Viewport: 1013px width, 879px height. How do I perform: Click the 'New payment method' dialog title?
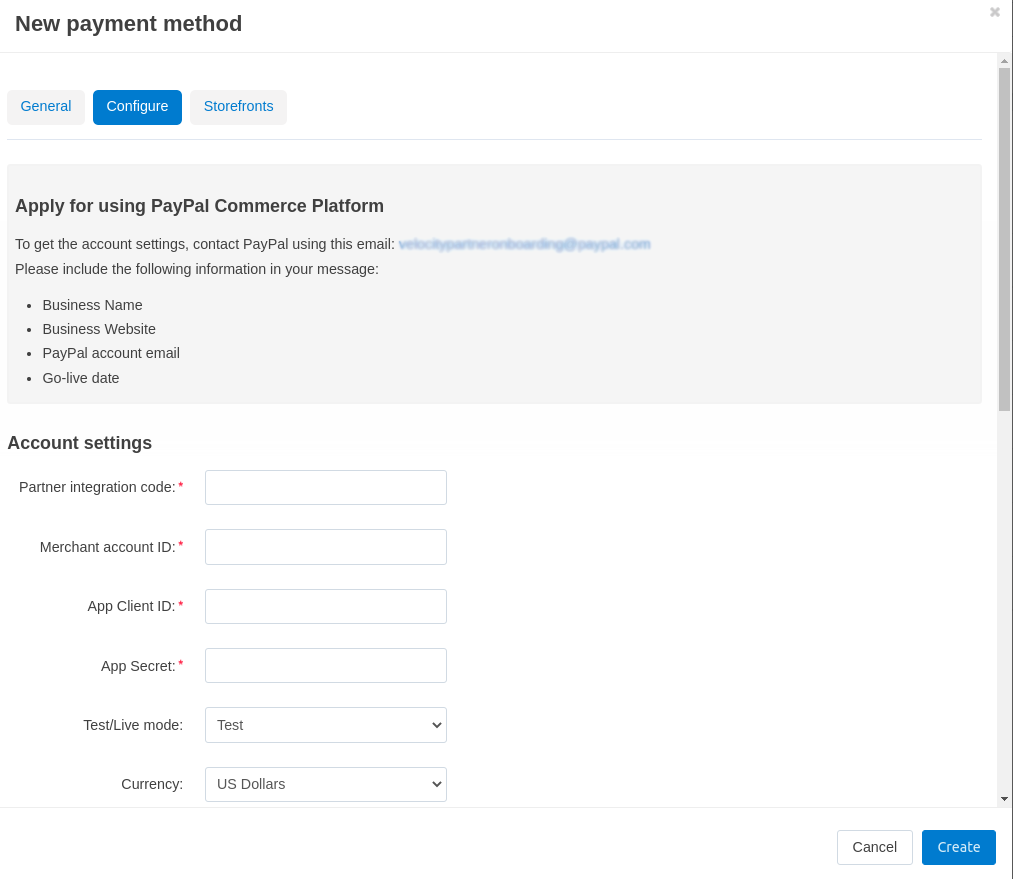[129, 24]
